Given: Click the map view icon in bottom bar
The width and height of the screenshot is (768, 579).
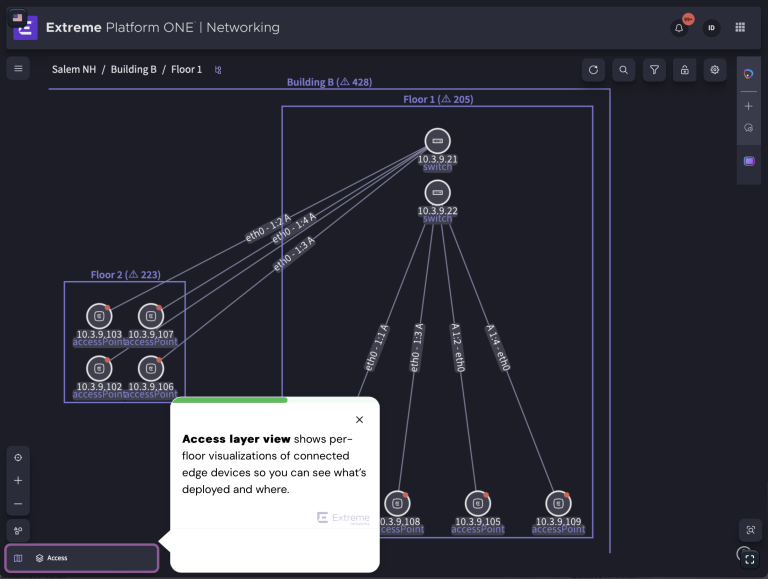Looking at the screenshot, I should tap(18, 558).
